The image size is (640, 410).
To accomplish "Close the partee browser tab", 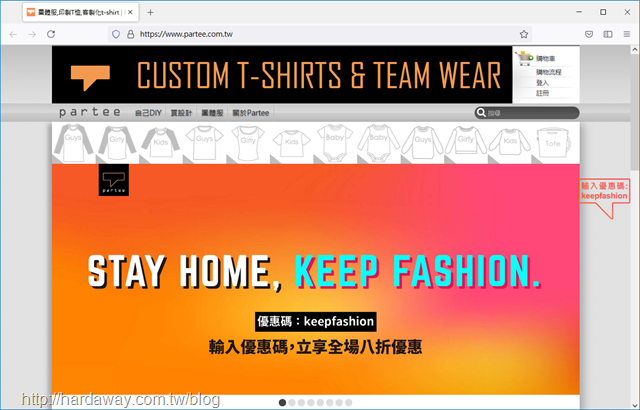I will coord(130,13).
